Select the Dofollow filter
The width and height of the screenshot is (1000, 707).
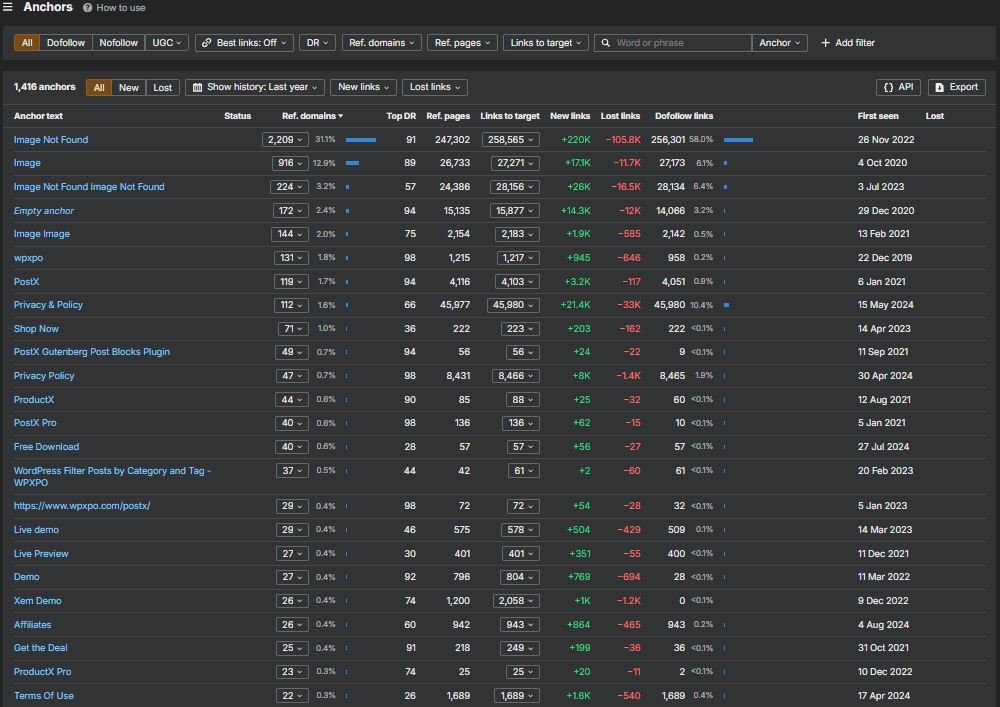pyautogui.click(x=66, y=43)
